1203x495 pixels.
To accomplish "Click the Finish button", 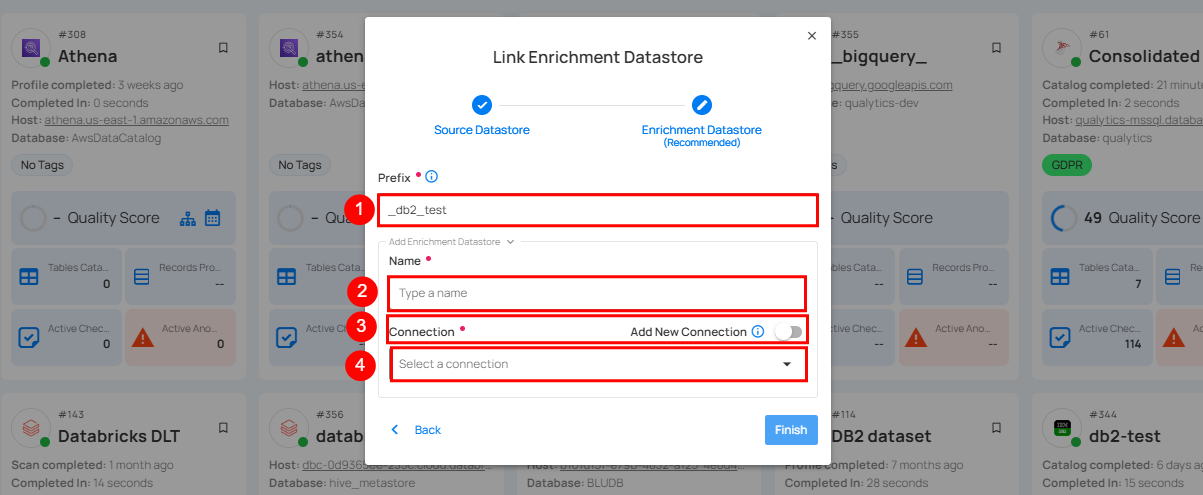I will click(x=790, y=430).
